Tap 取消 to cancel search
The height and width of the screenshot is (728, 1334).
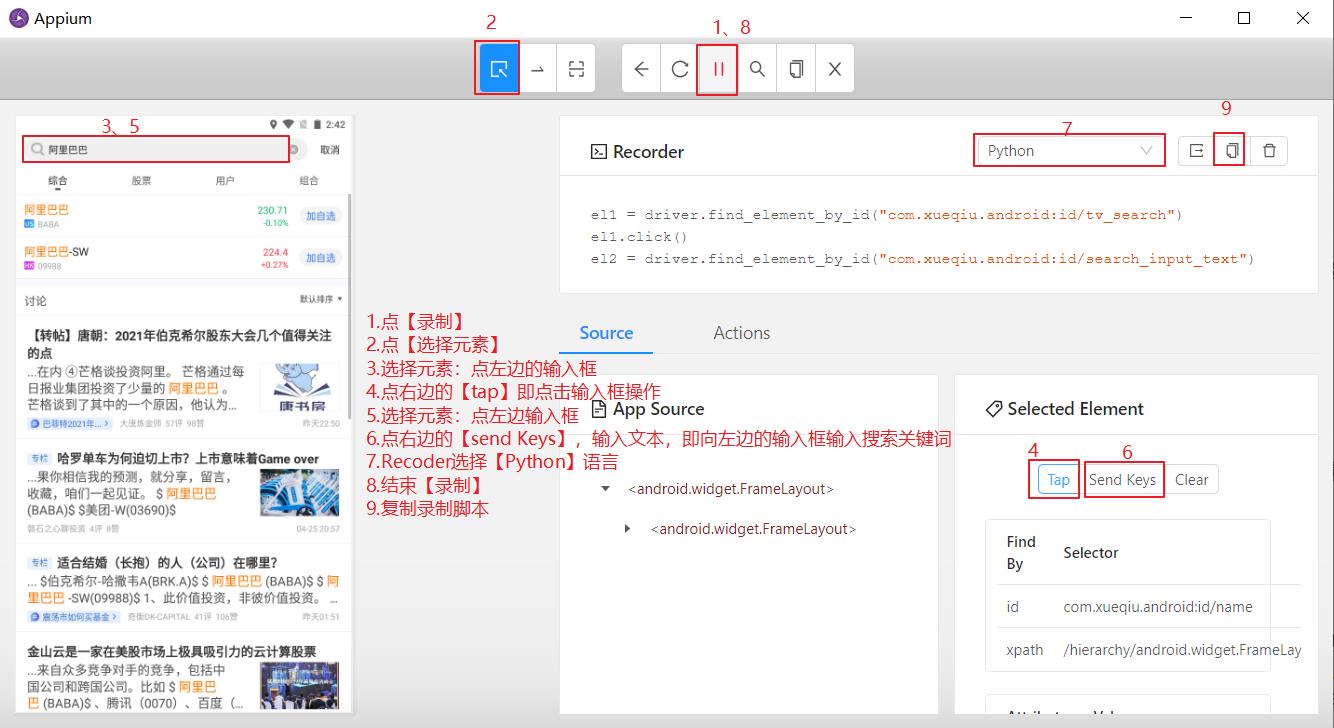tap(330, 150)
